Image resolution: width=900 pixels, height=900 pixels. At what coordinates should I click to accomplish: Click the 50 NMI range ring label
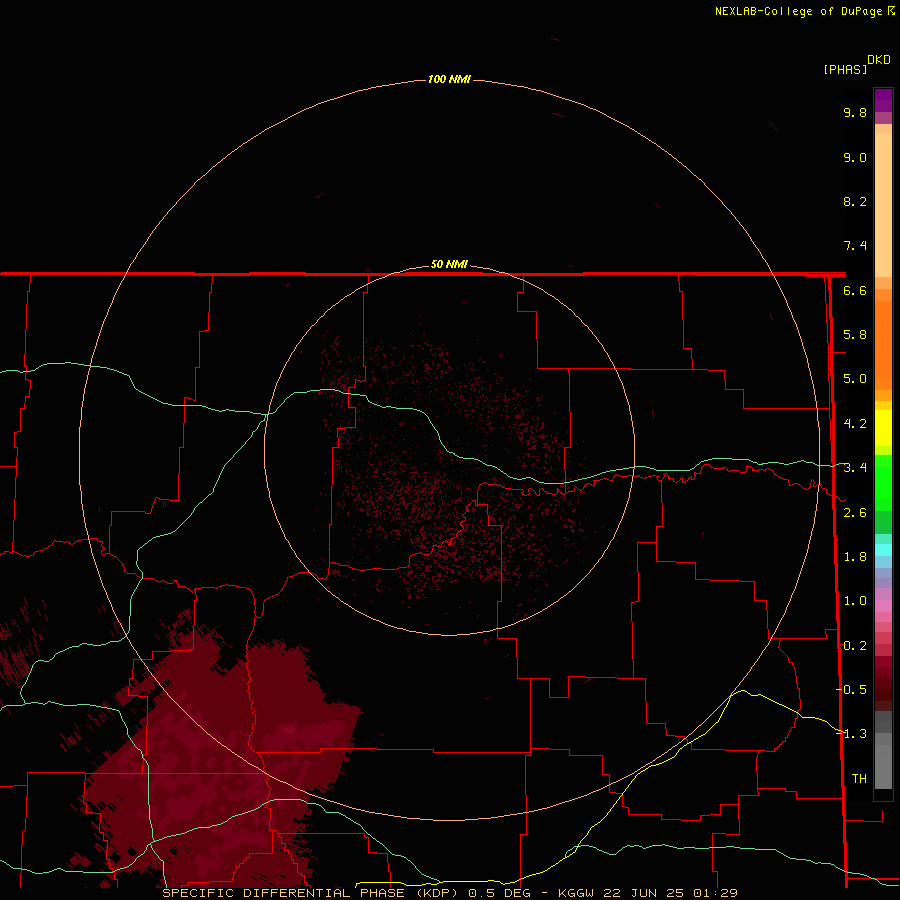tap(449, 264)
